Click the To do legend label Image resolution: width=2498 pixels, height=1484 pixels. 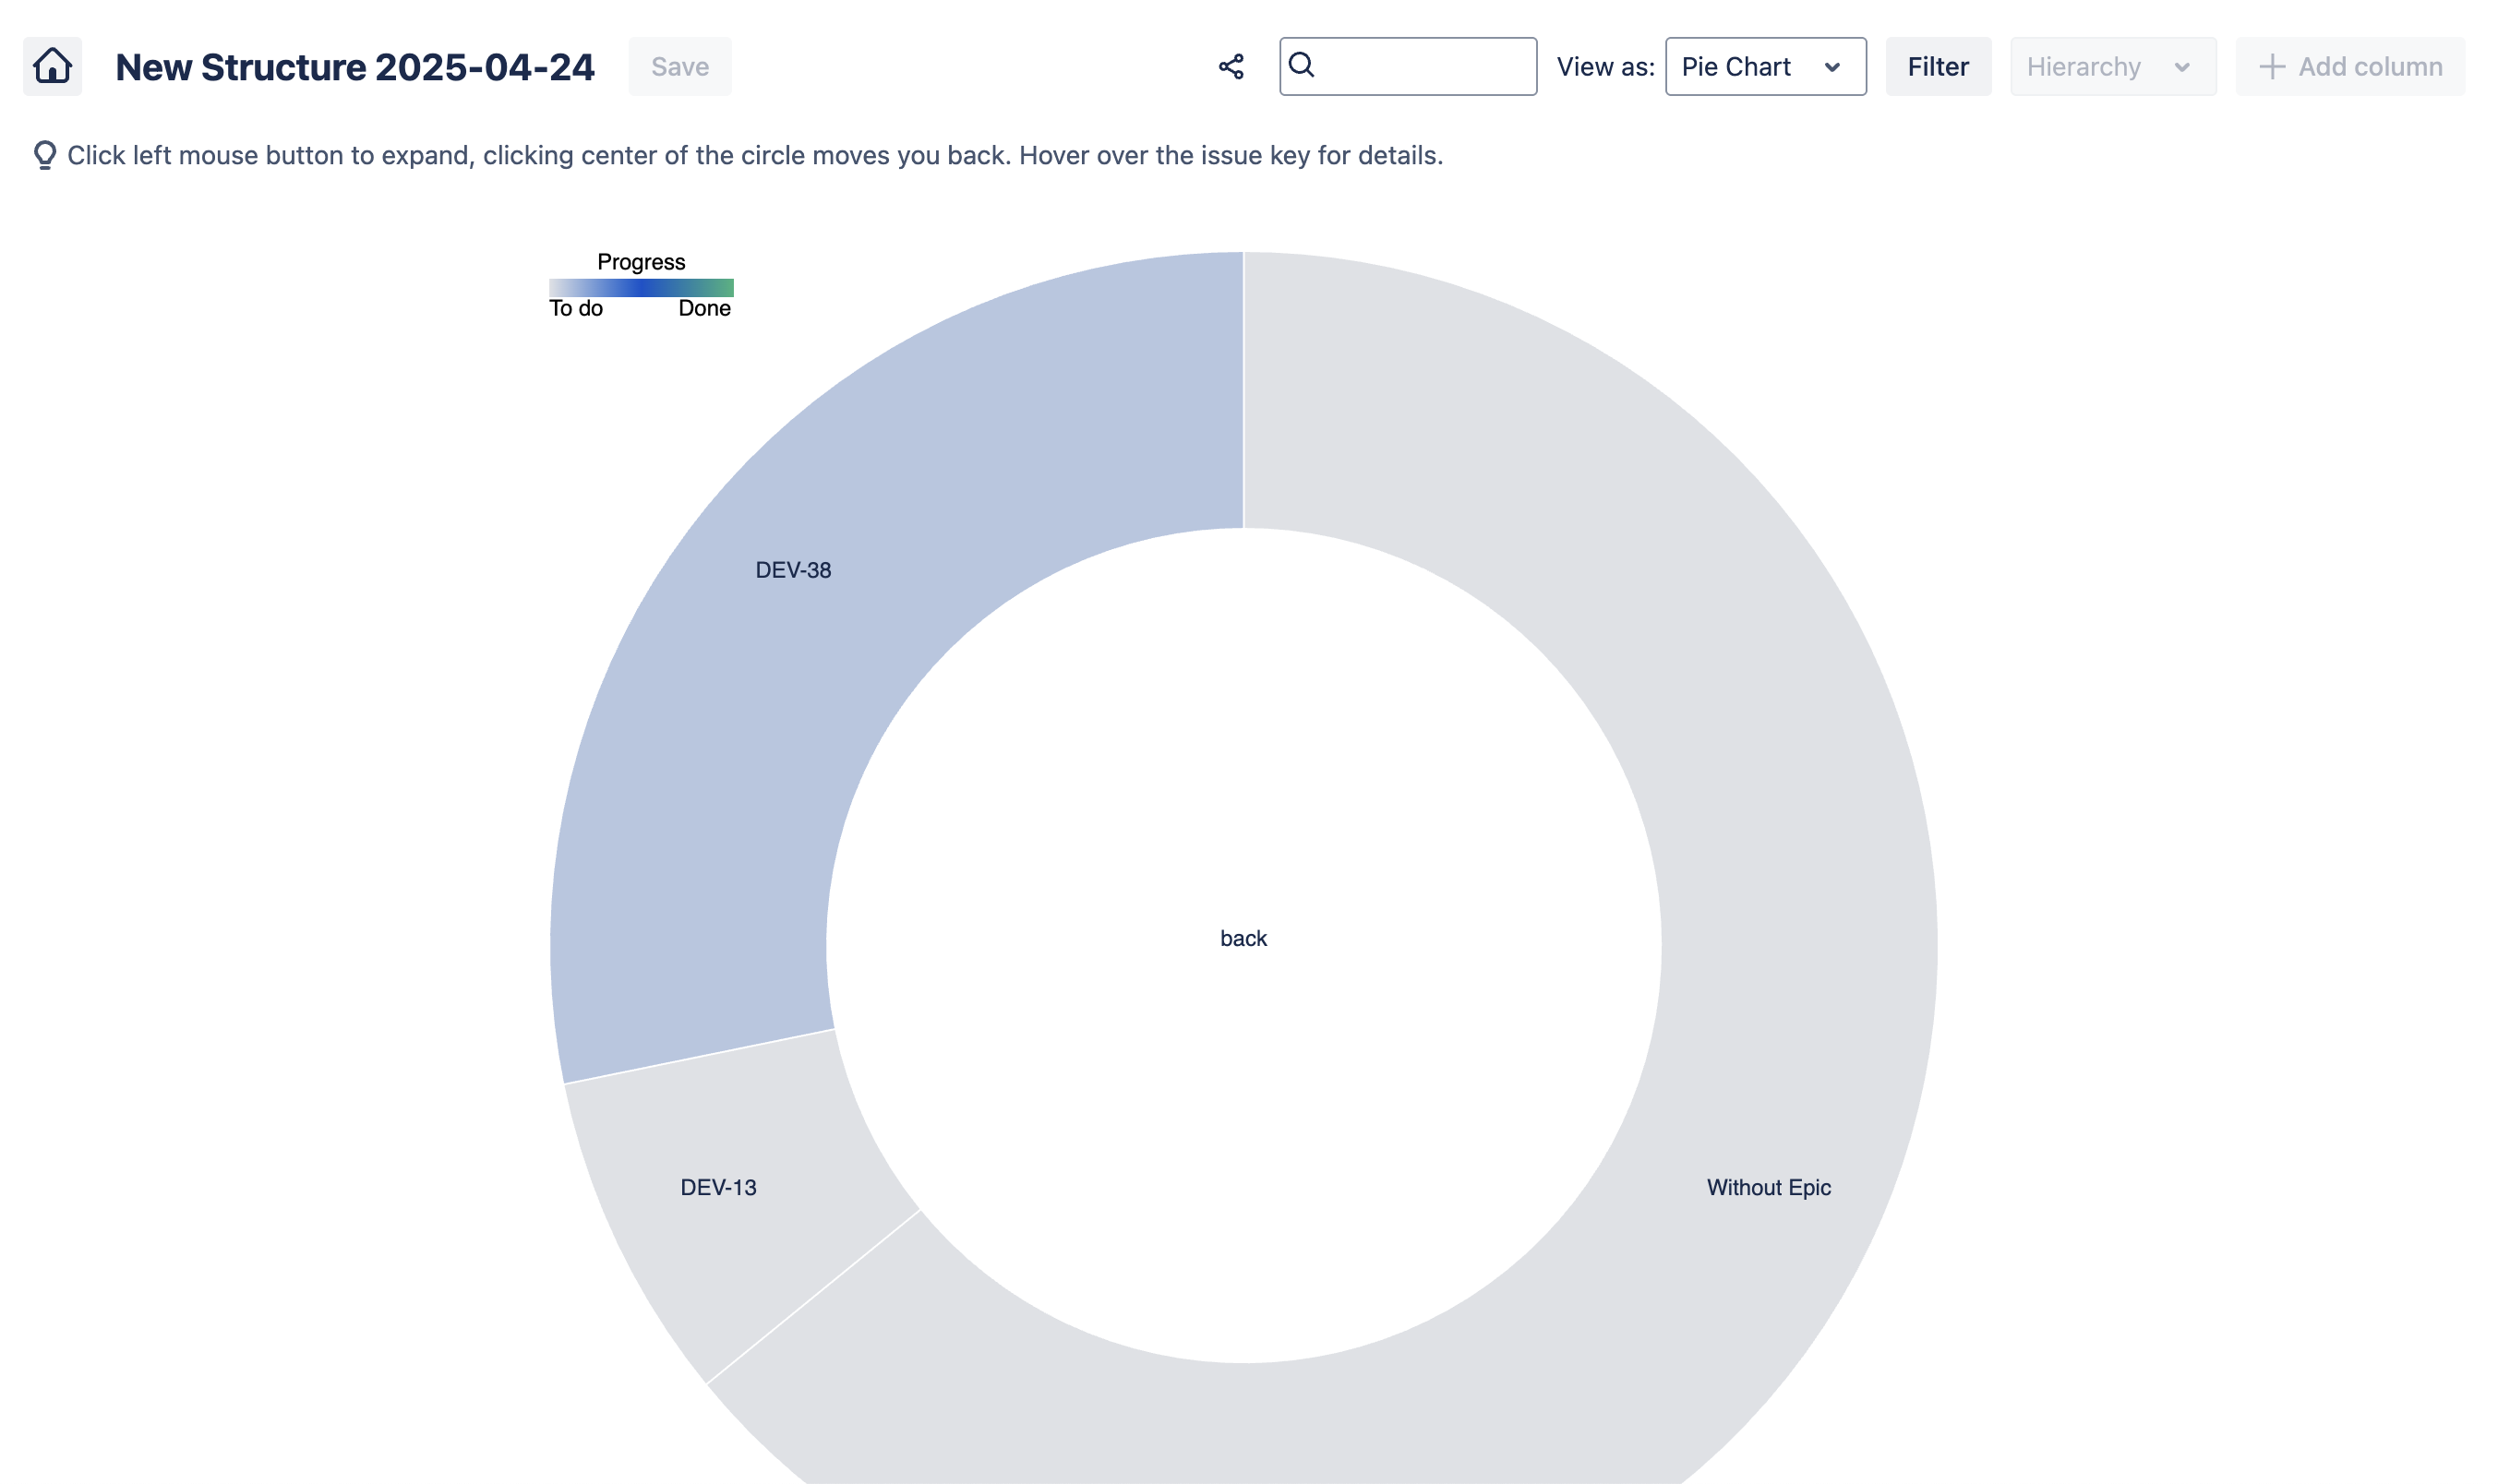tap(576, 309)
